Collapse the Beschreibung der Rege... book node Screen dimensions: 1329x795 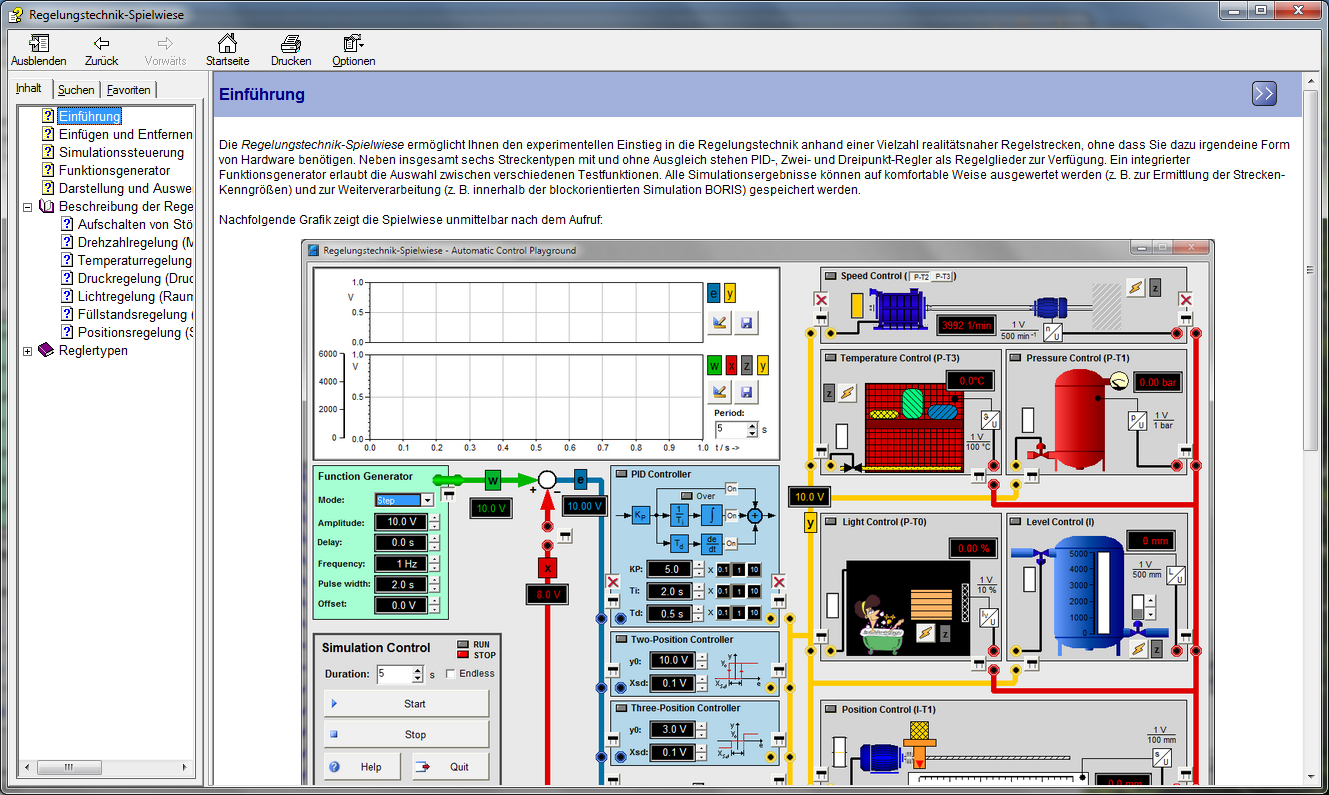[27, 207]
